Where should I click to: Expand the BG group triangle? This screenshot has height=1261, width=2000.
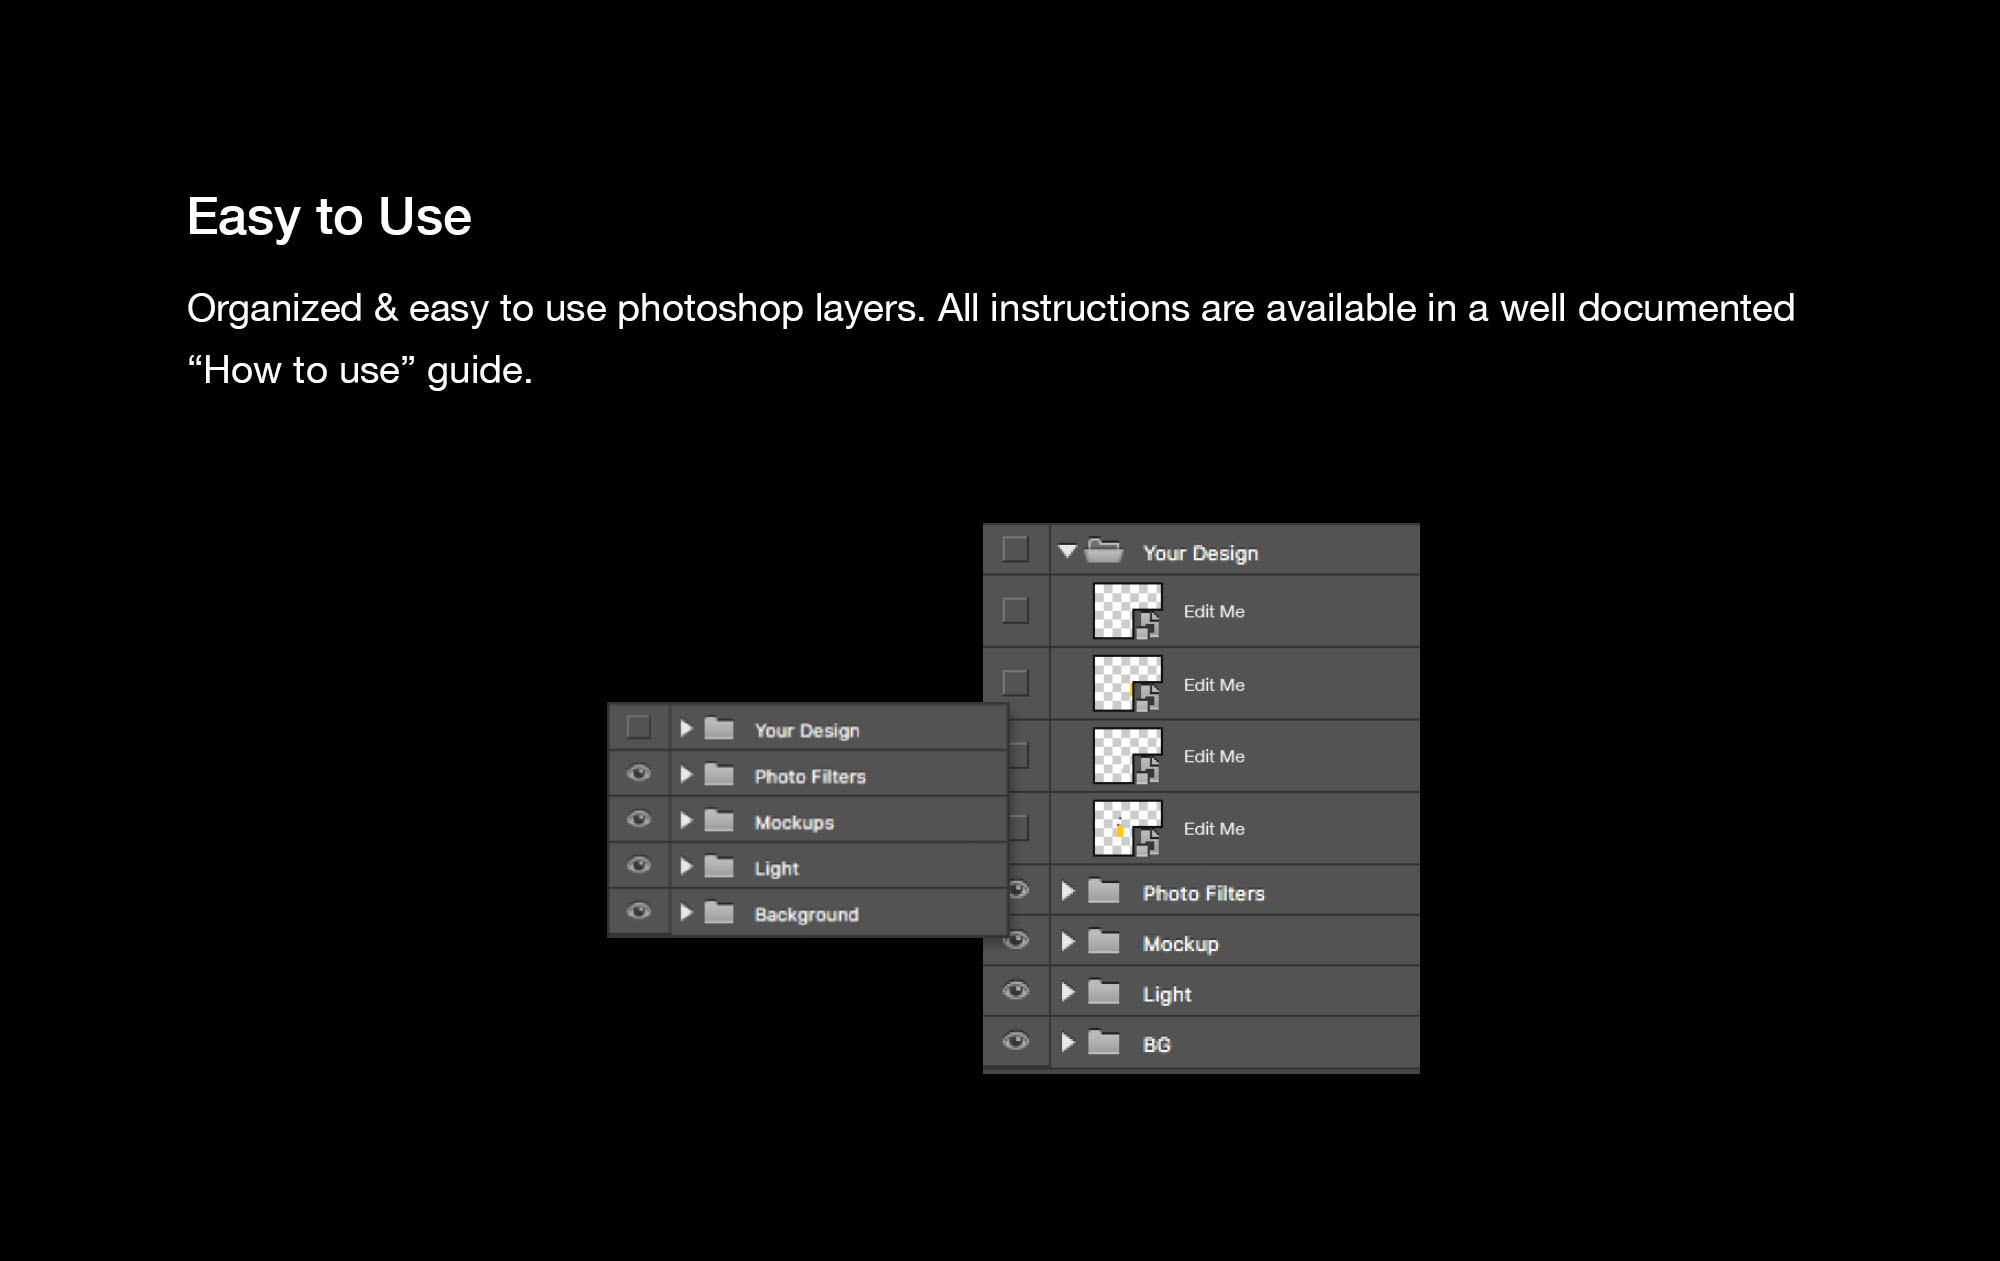pyautogui.click(x=1067, y=1042)
